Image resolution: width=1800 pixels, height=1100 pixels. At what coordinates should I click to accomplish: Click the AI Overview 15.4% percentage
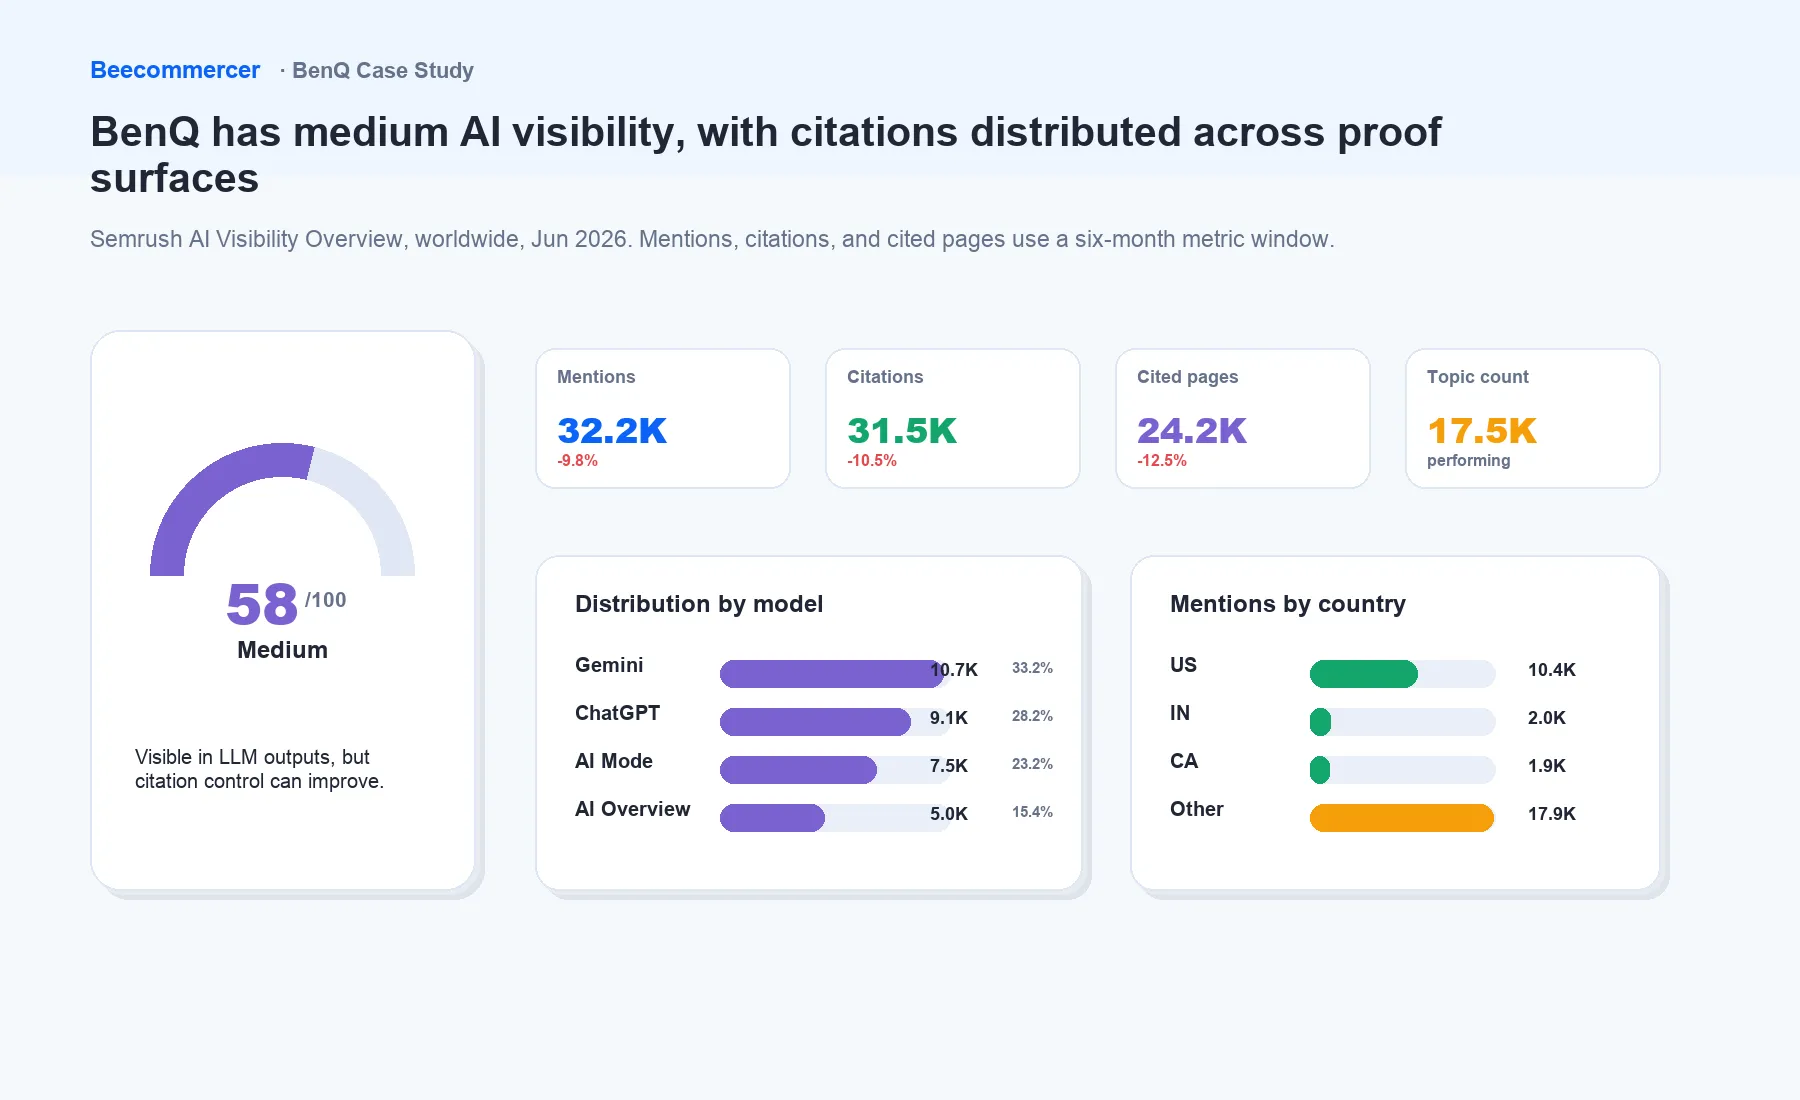tap(1032, 812)
